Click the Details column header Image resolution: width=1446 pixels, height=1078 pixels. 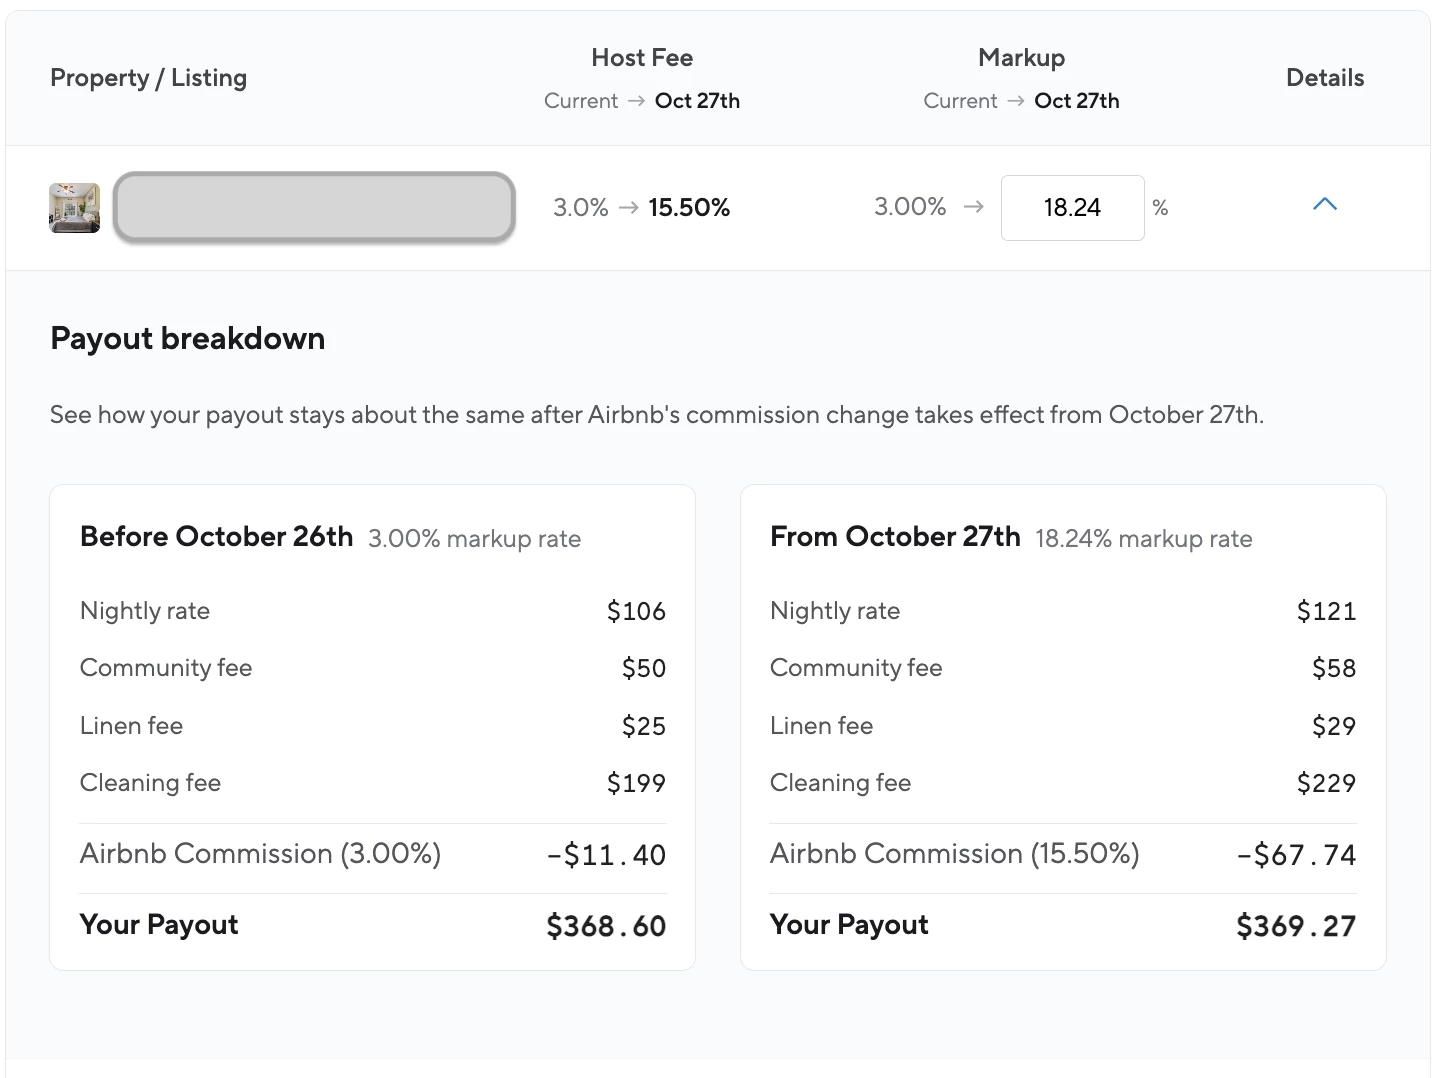click(x=1324, y=78)
